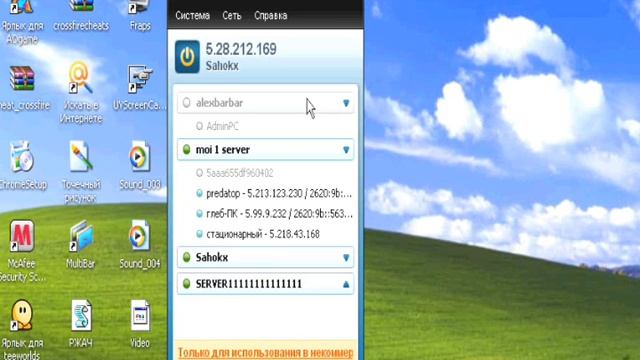Click the Sahokx network row label
This screenshot has height=360, width=640.
click(212, 258)
